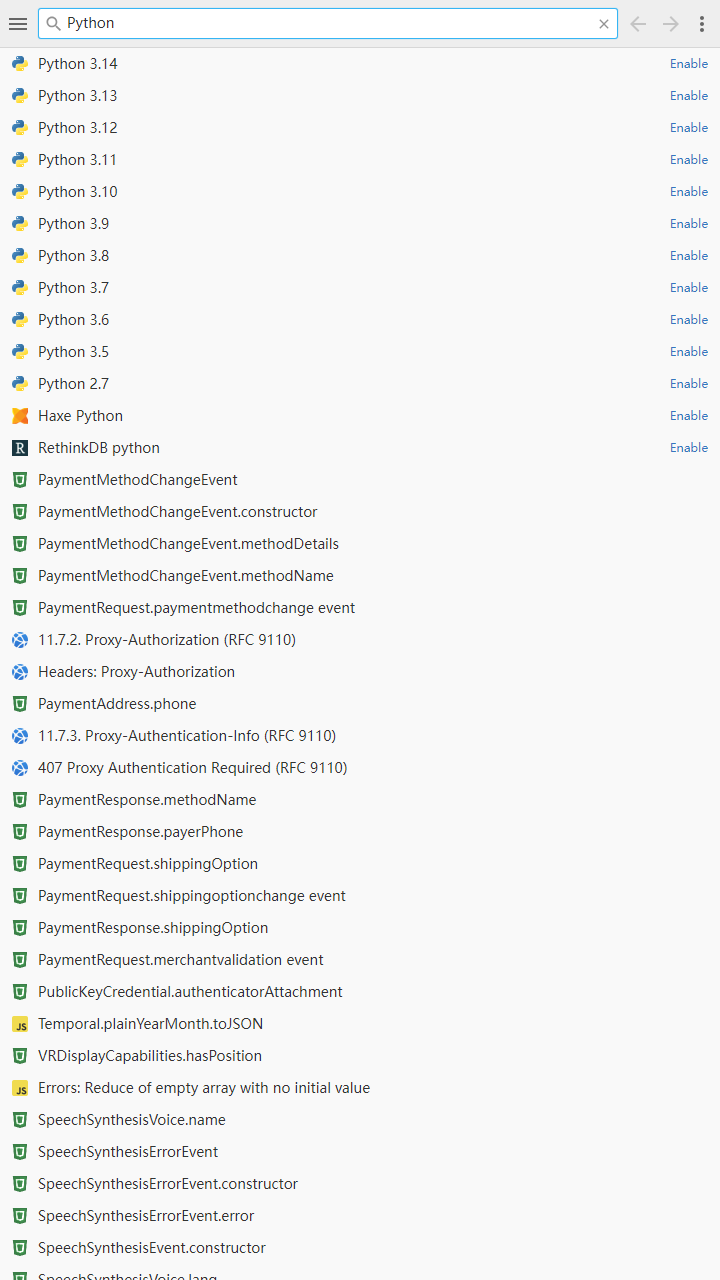Viewport: 720px width, 1280px height.
Task: Click the Python logo icon beside Python 3.12
Action: click(20, 128)
